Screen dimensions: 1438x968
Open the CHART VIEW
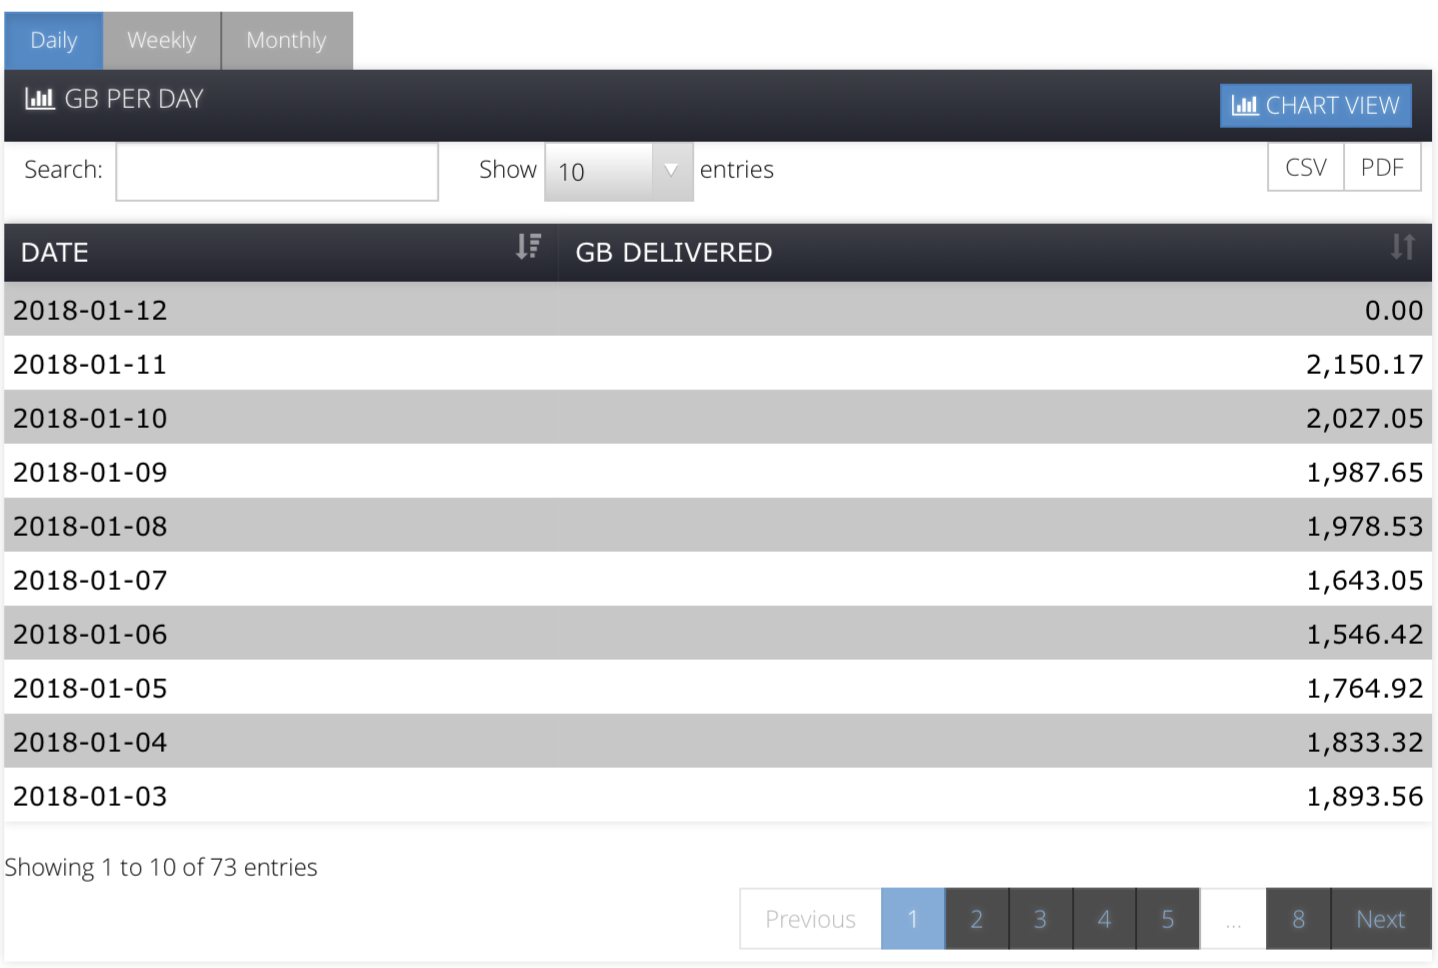[1315, 105]
